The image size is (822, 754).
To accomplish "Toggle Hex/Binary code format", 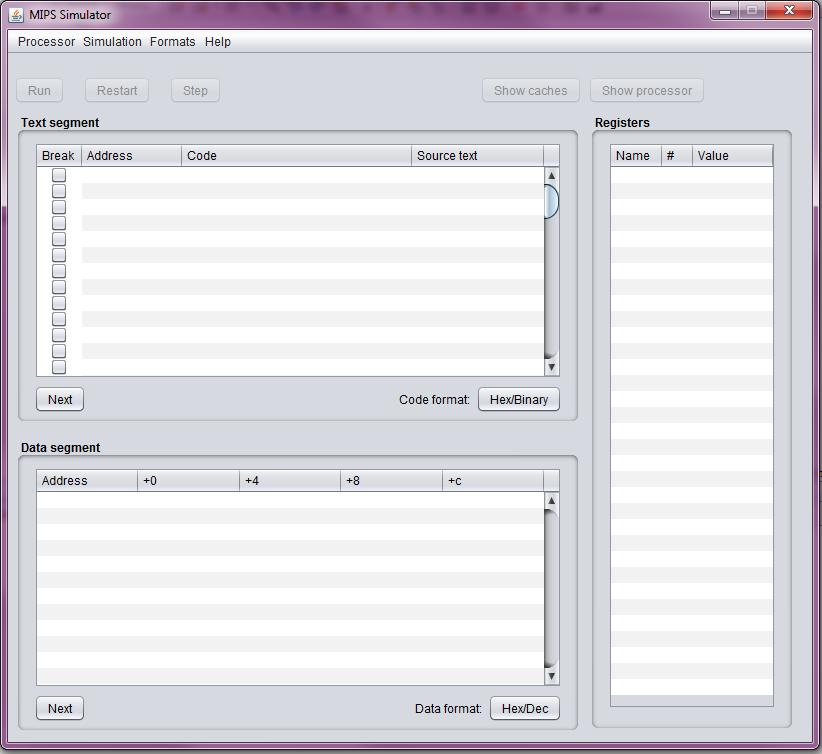I will (x=518, y=400).
